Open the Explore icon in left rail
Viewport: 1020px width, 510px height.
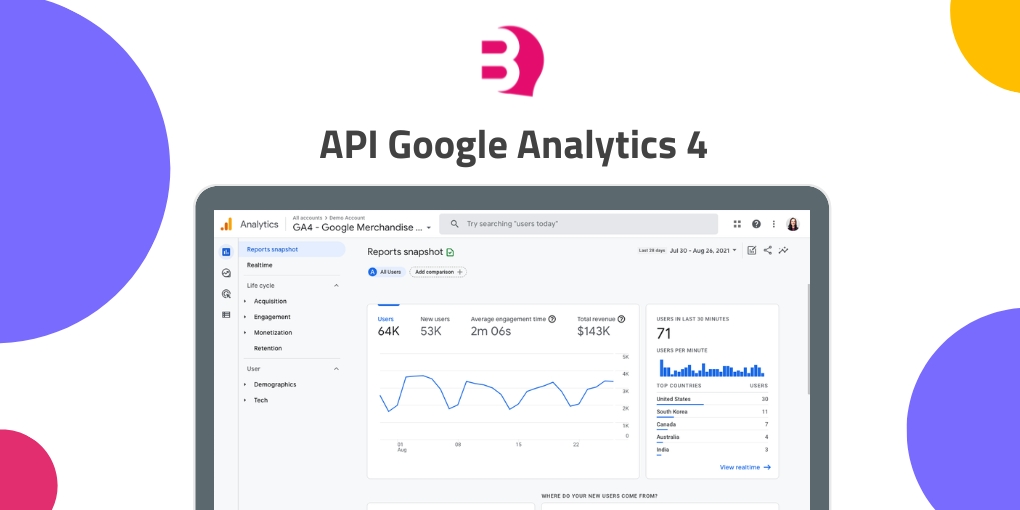click(x=226, y=273)
